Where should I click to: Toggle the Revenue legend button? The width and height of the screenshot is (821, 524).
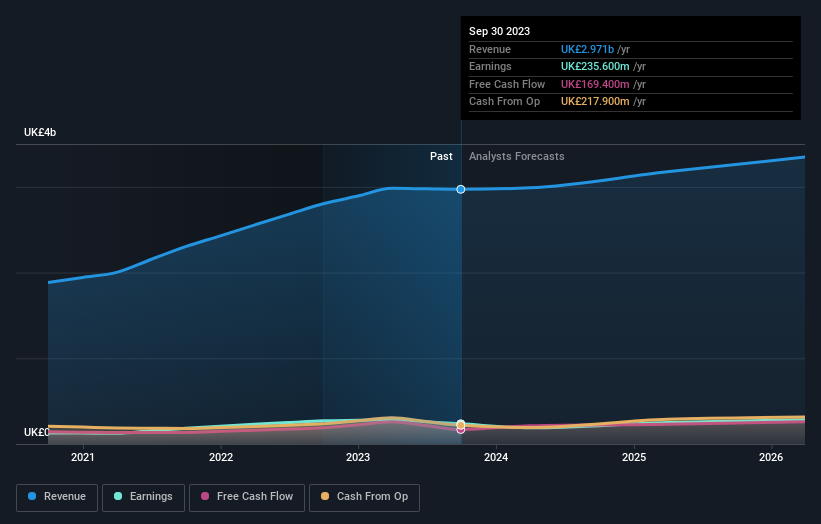point(57,497)
